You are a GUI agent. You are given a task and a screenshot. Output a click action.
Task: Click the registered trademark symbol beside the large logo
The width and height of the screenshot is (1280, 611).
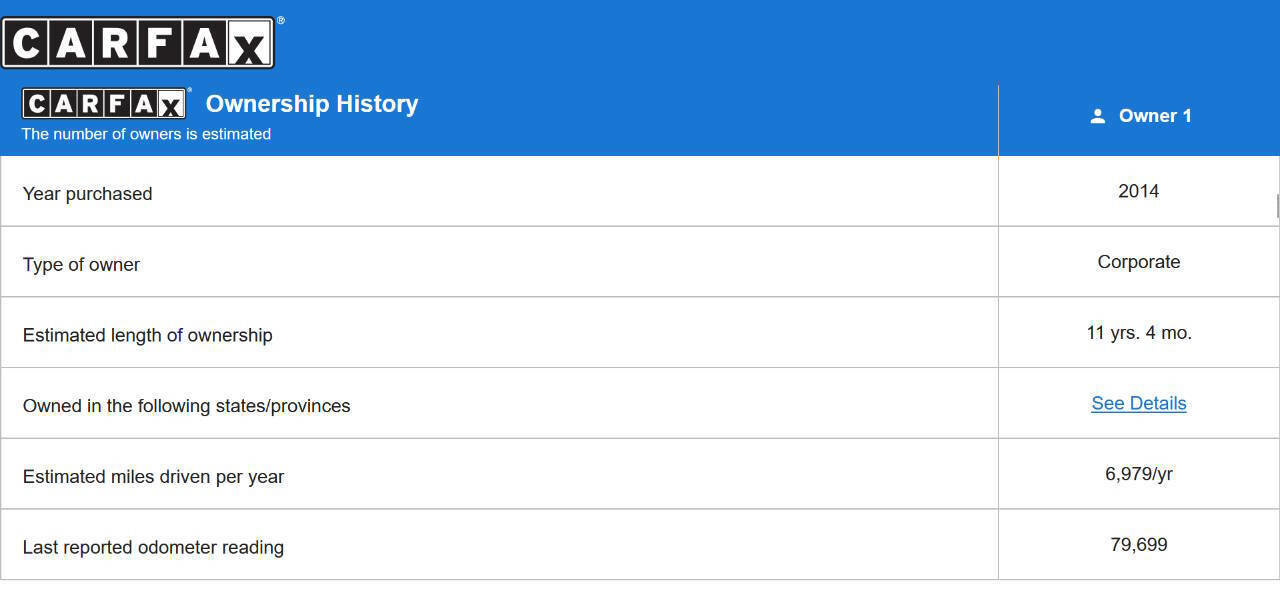[280, 20]
